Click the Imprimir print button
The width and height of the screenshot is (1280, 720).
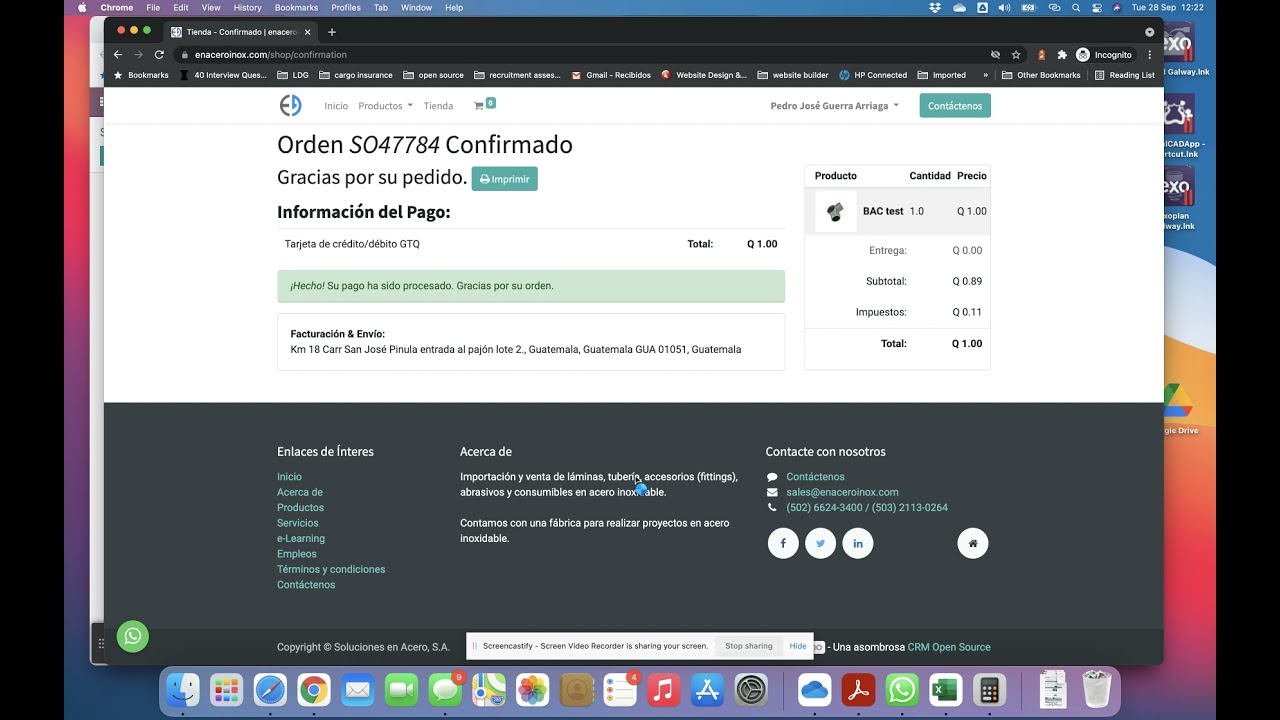click(x=504, y=179)
